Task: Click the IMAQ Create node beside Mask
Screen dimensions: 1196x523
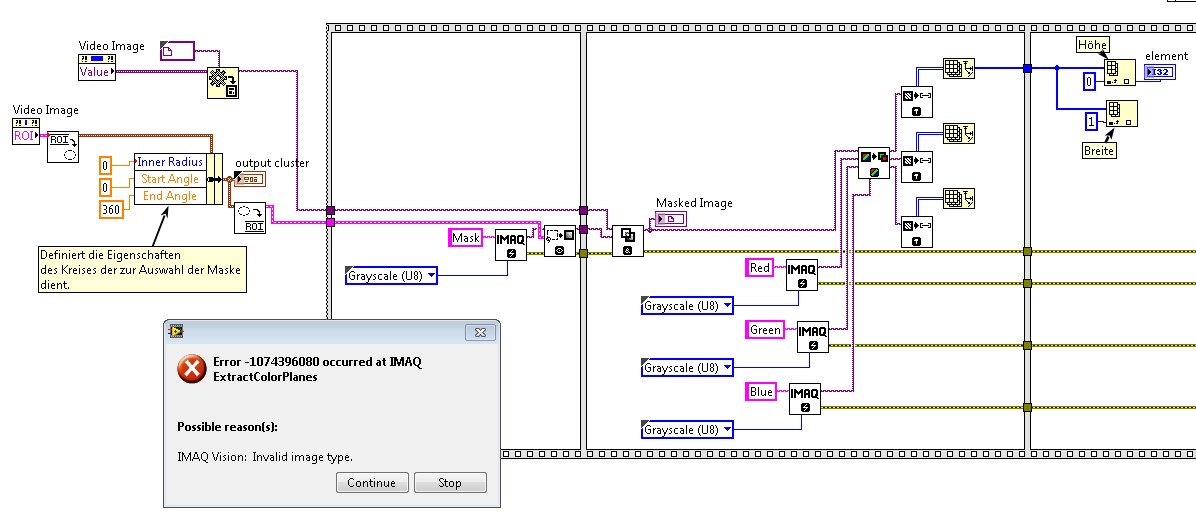Action: (x=510, y=245)
